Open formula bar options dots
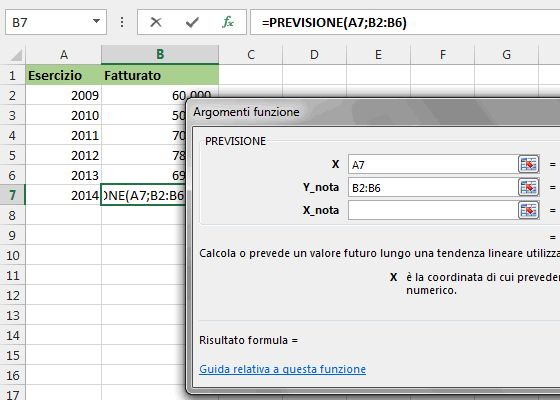This screenshot has height=400, width=560. pyautogui.click(x=122, y=22)
